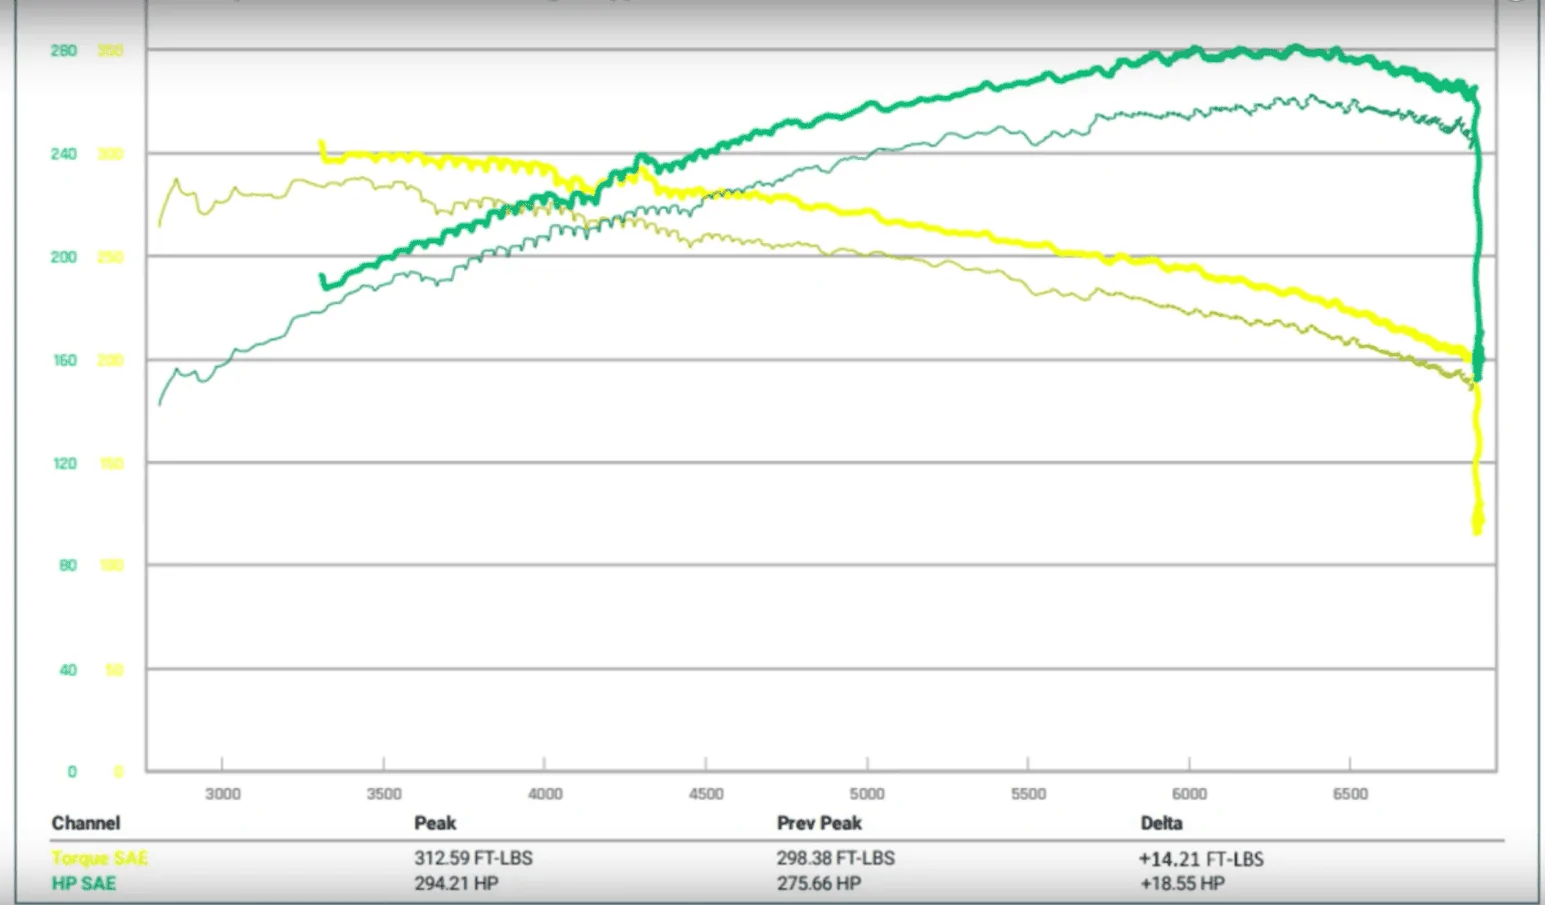Viewport: 1545px width, 905px height.
Task: Click the 3000 RPM x-axis tick label
Action: click(x=222, y=794)
